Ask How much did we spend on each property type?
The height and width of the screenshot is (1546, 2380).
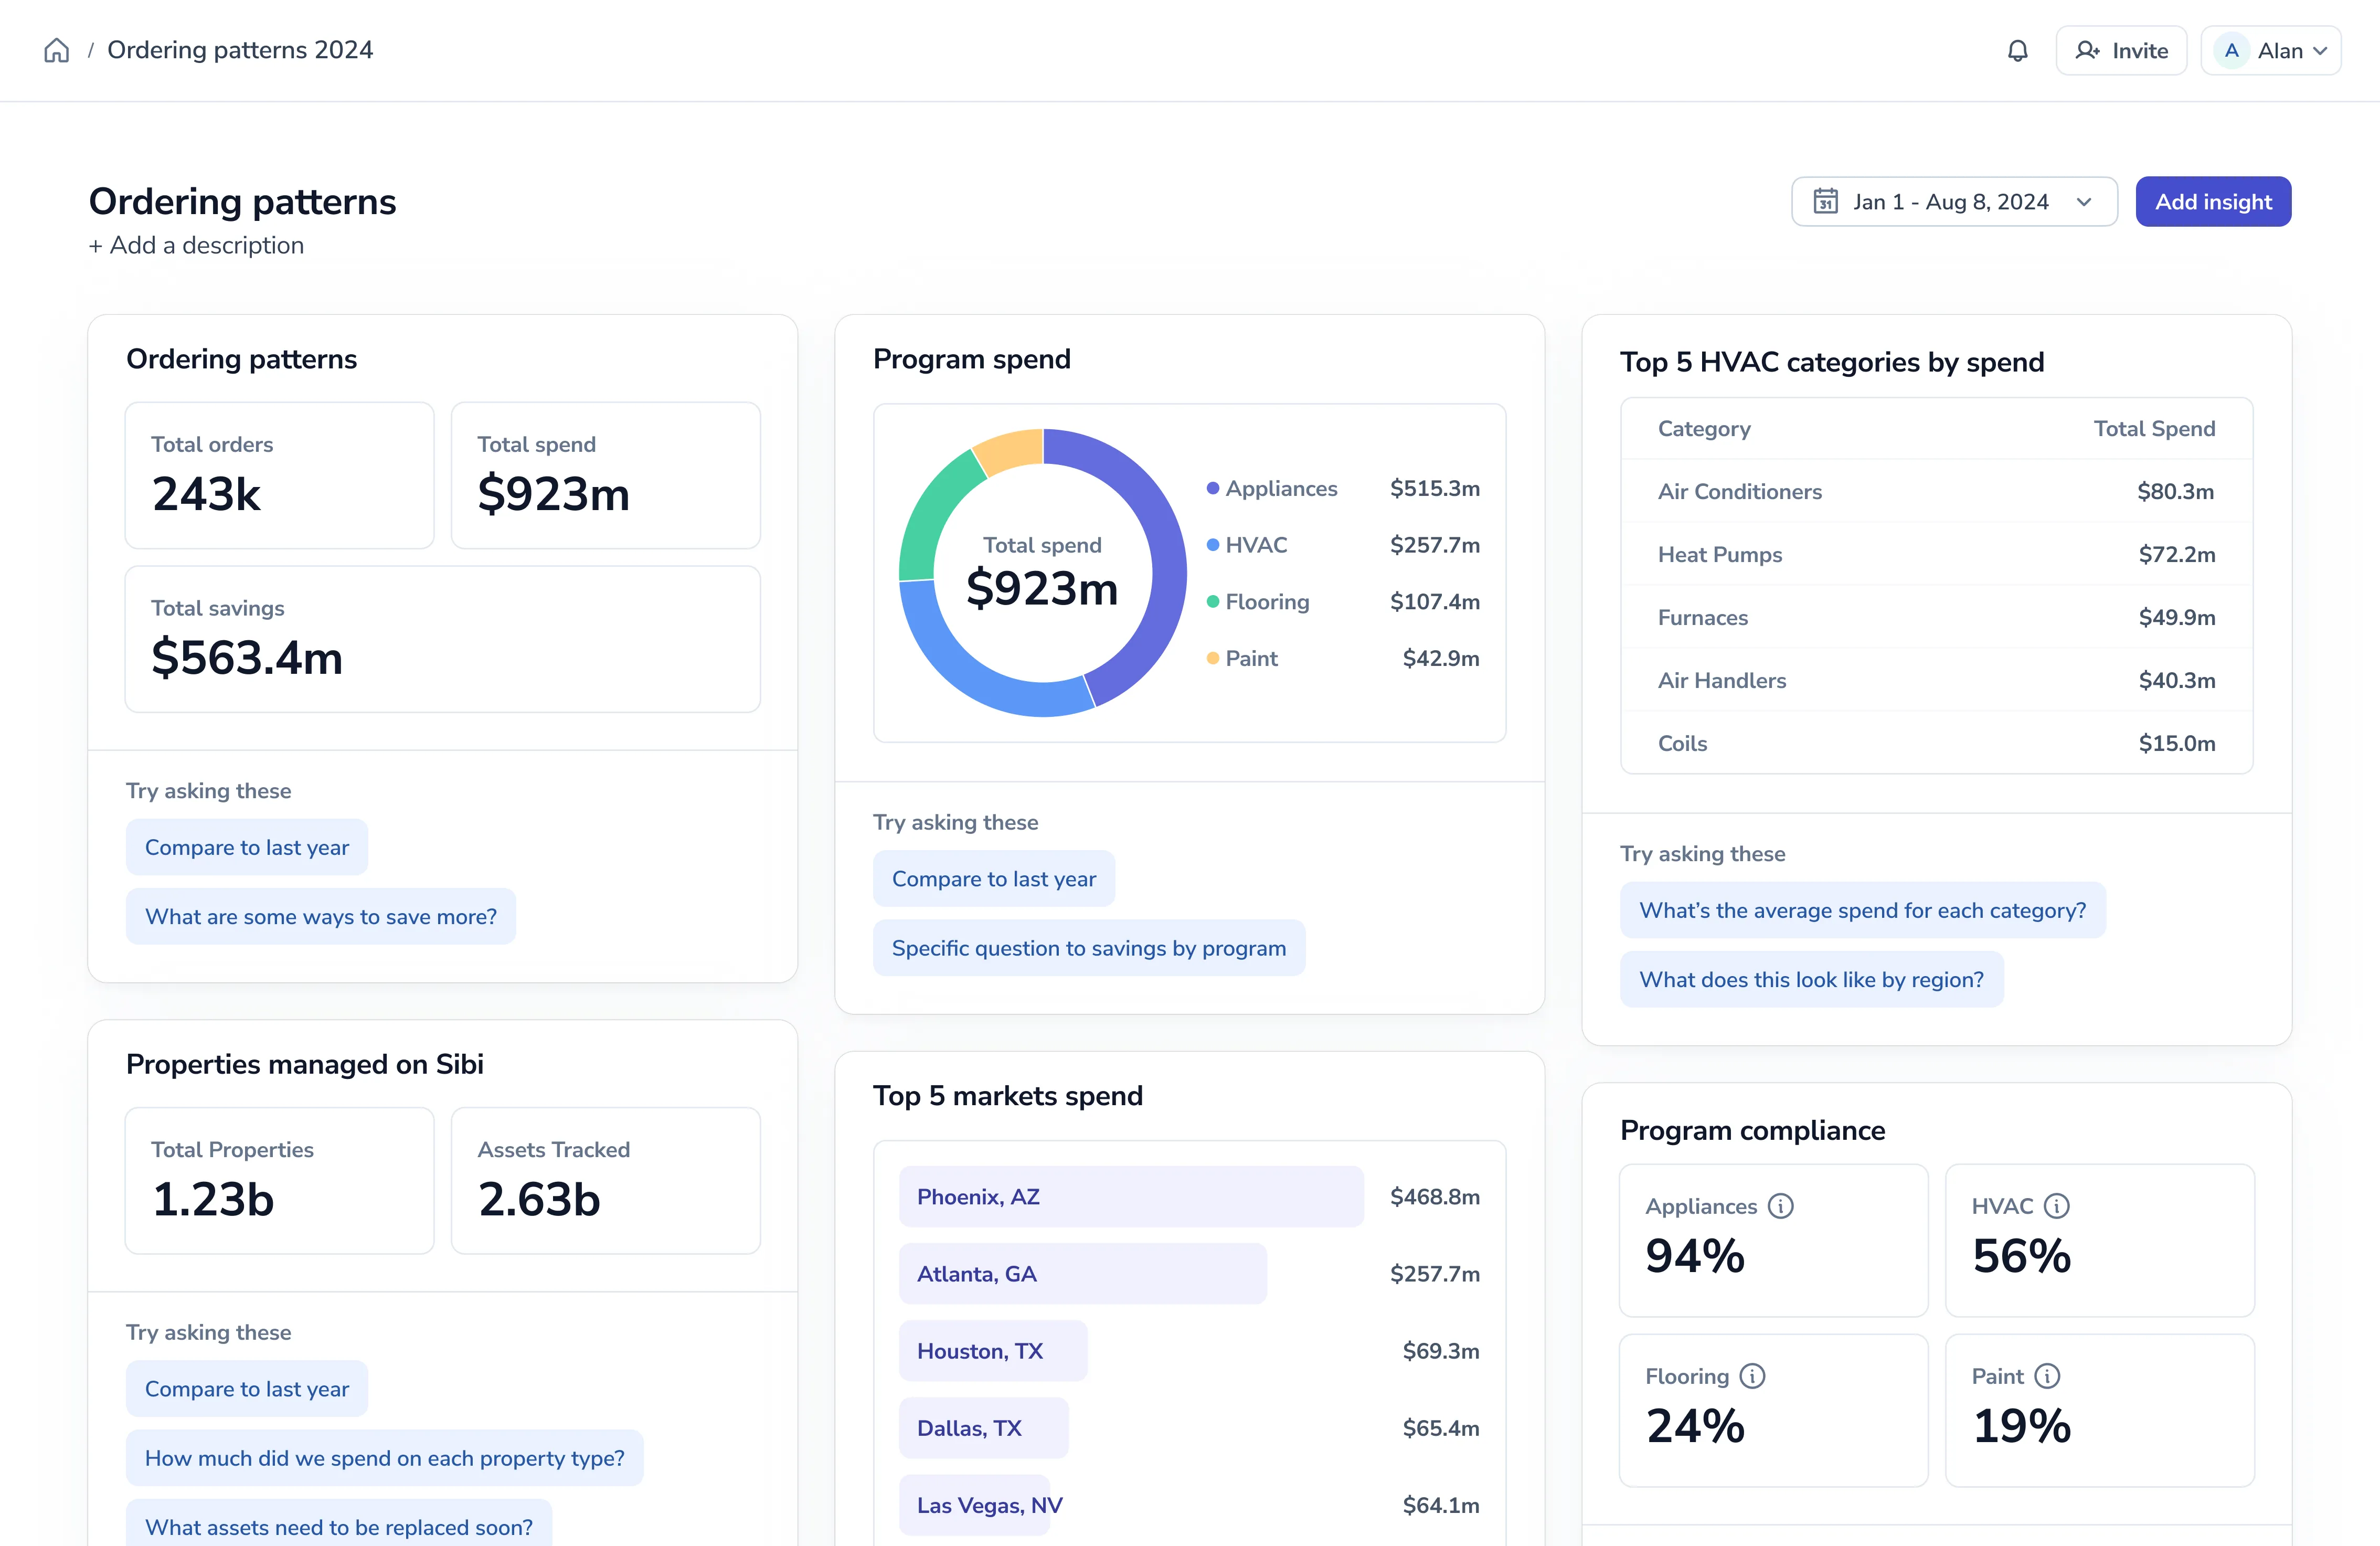click(x=385, y=1458)
